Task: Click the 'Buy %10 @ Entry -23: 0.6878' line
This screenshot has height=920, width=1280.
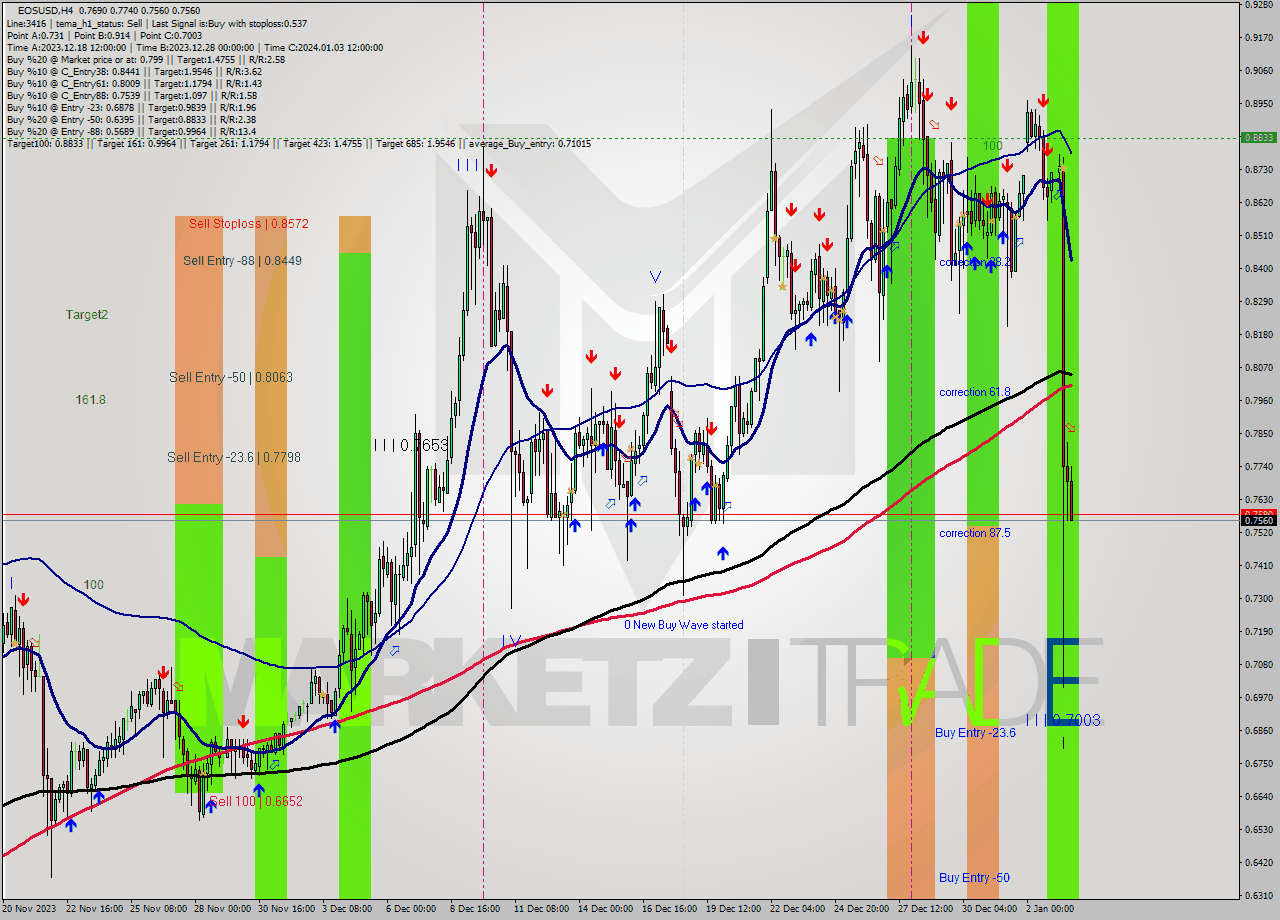Action: (x=131, y=107)
